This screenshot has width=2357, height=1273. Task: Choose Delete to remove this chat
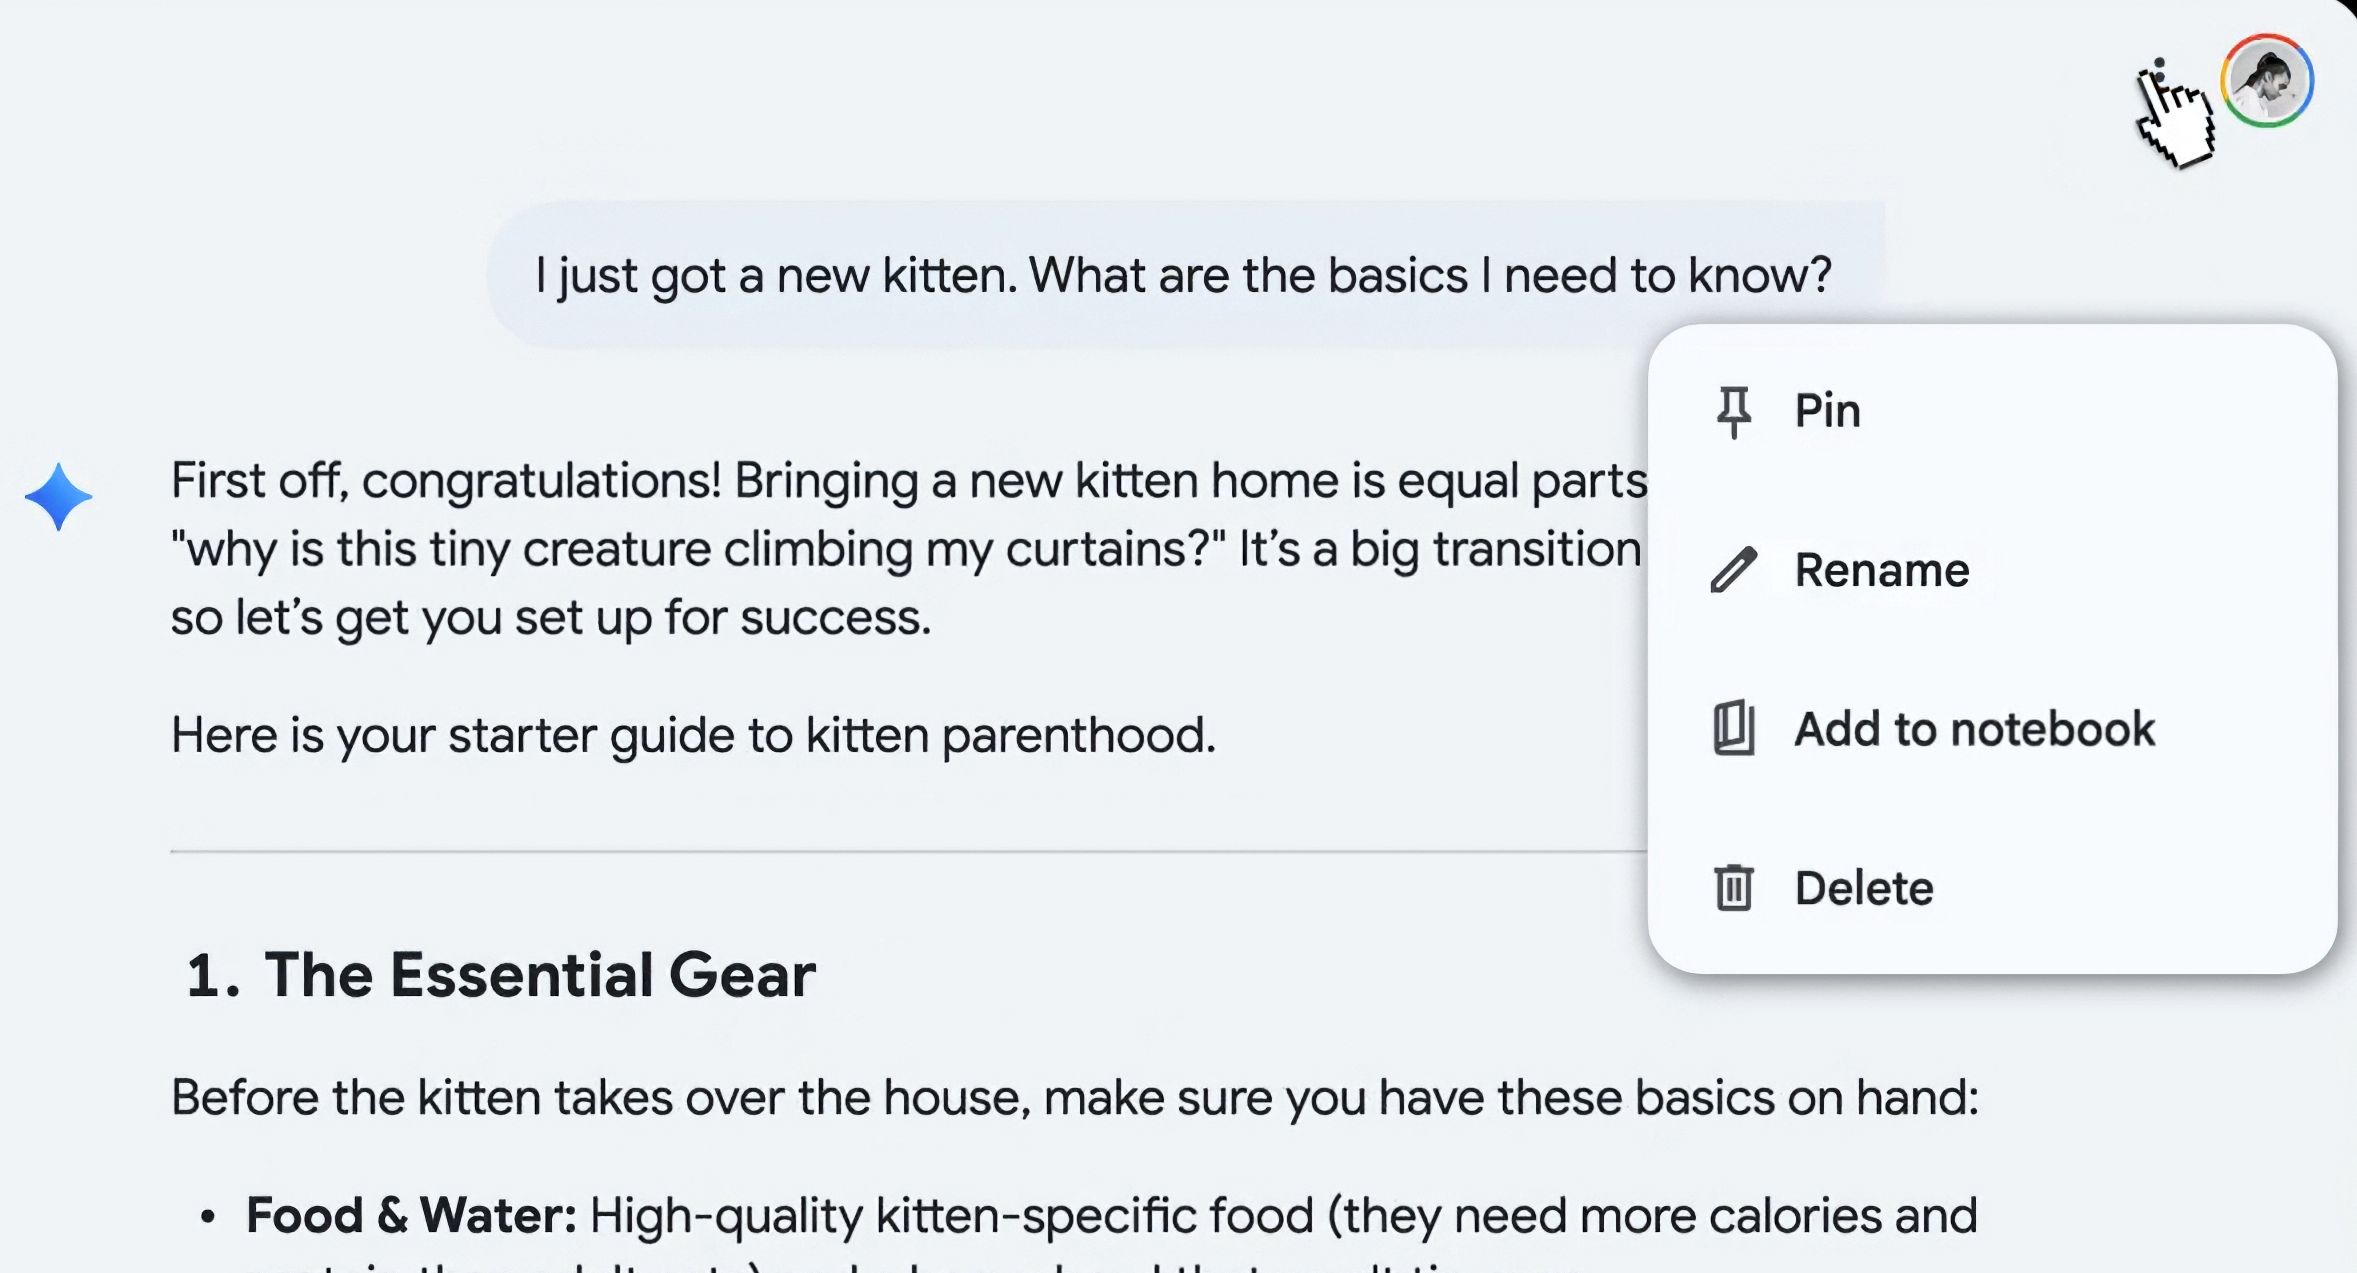tap(1863, 888)
